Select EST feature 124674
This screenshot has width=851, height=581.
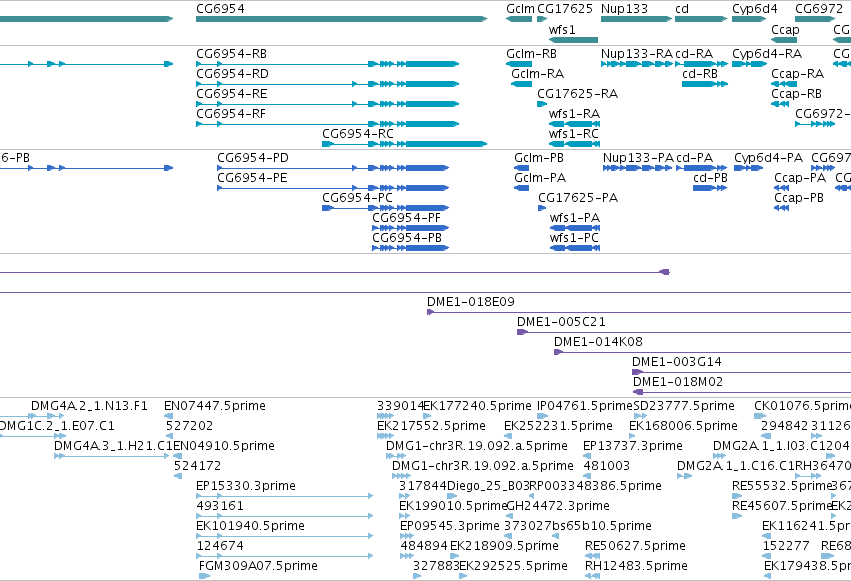coord(284,556)
